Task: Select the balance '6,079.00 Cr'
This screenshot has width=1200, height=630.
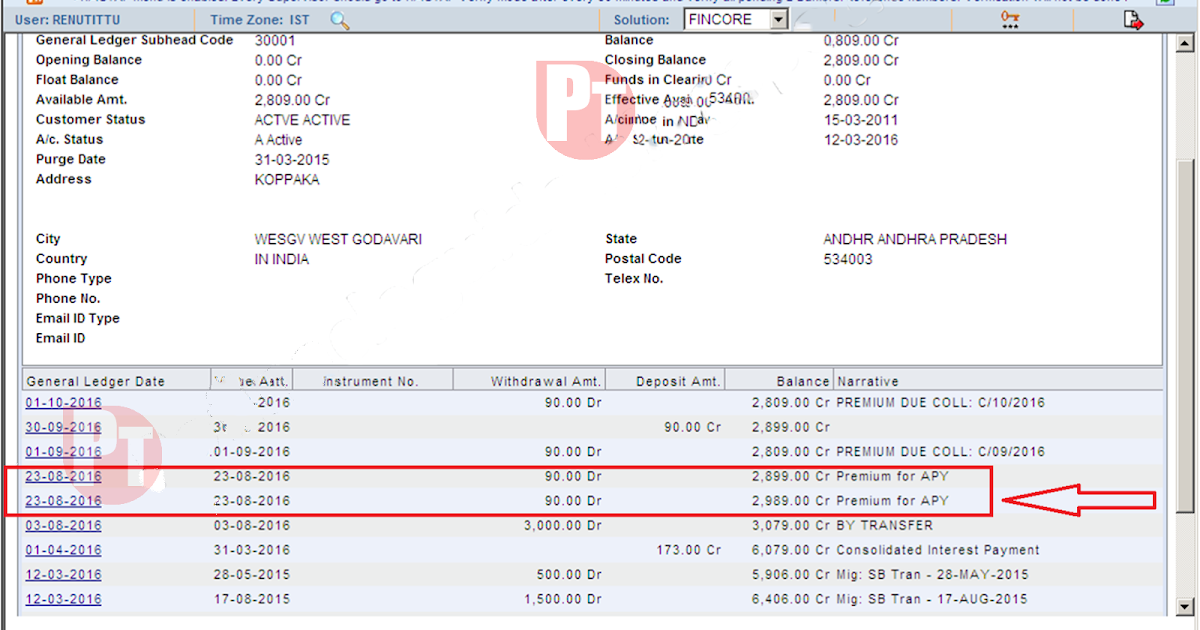Action: [x=791, y=550]
